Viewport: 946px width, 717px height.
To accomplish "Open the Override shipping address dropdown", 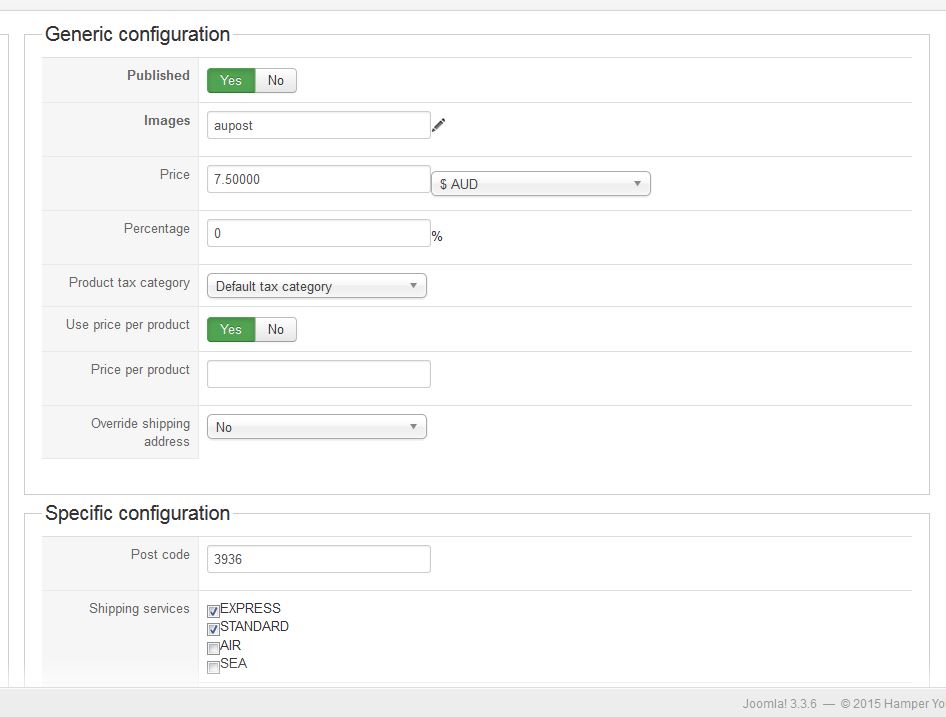I will (x=317, y=427).
